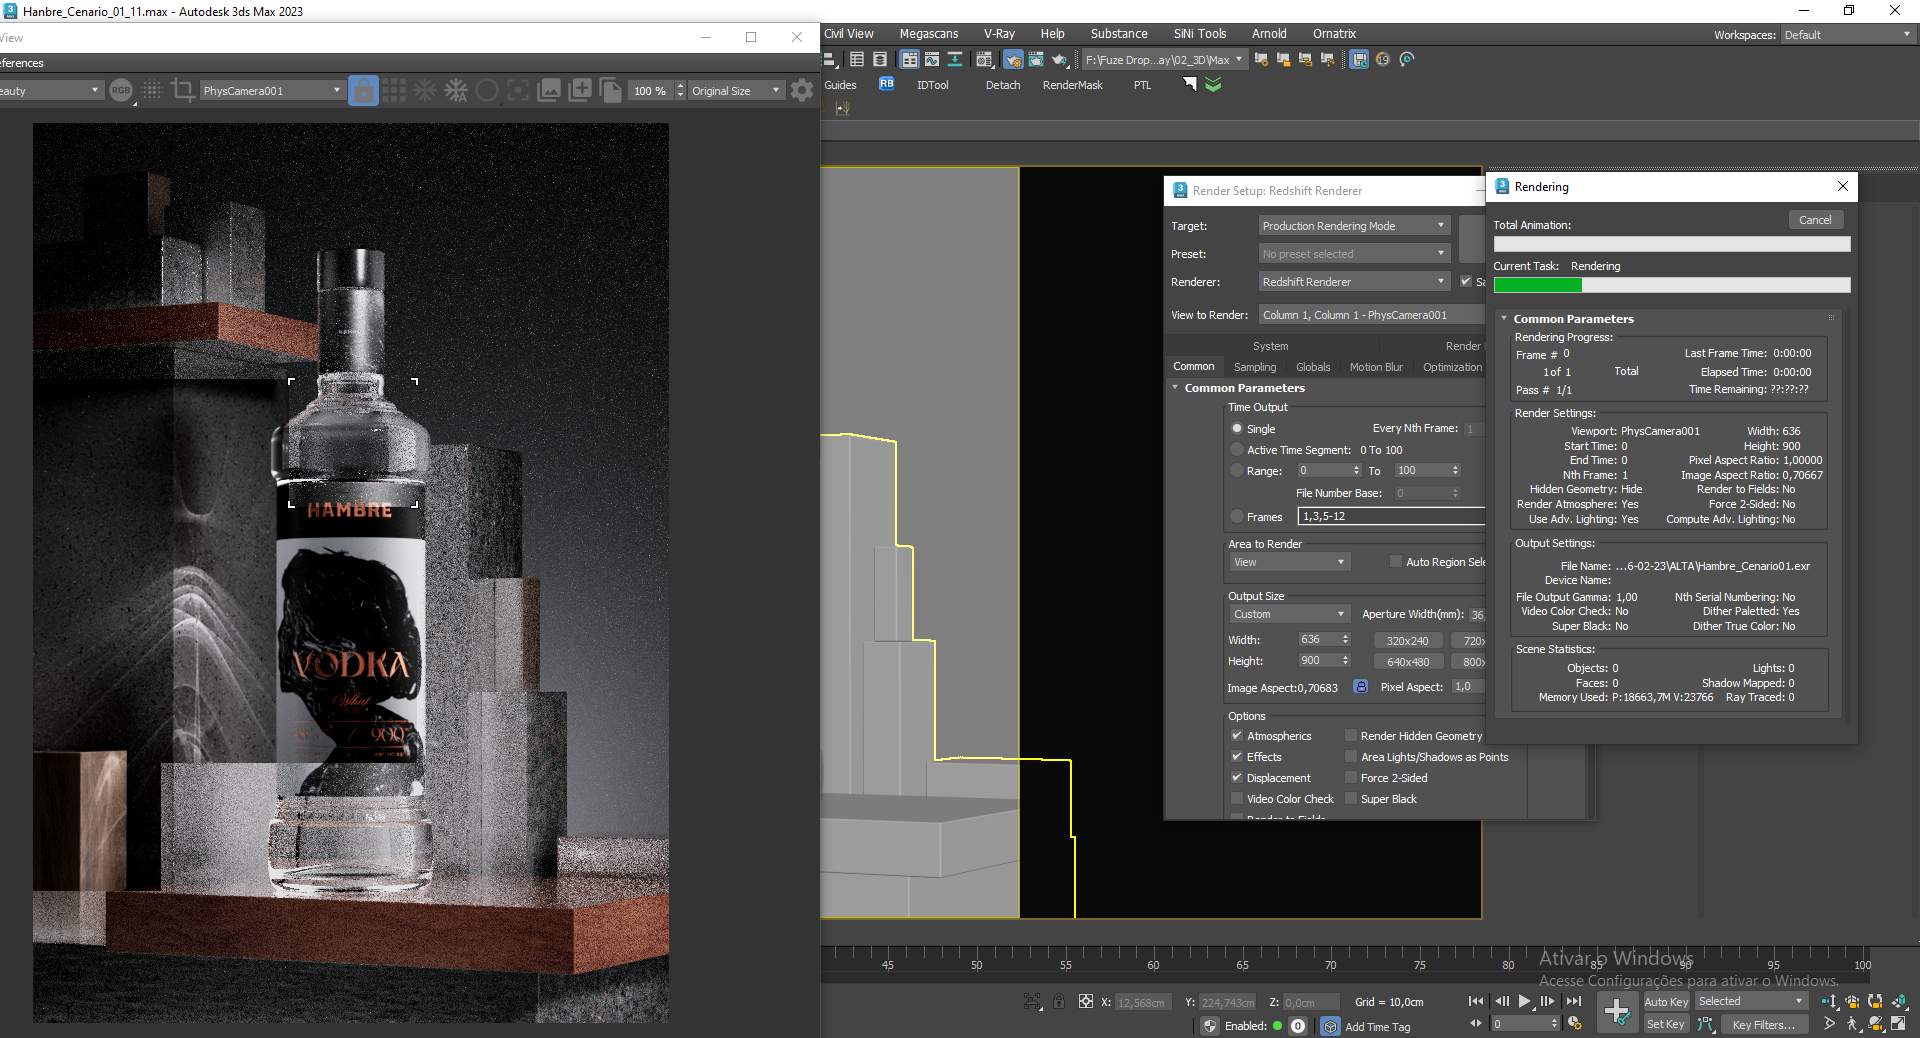Open the Original Size zoom dropdown

coord(735,91)
